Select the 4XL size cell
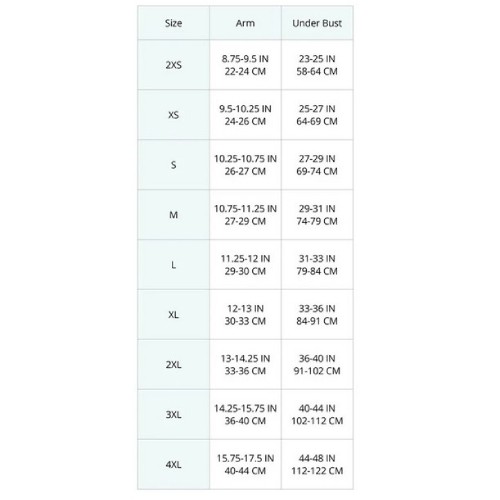500x500 pixels. 173,464
